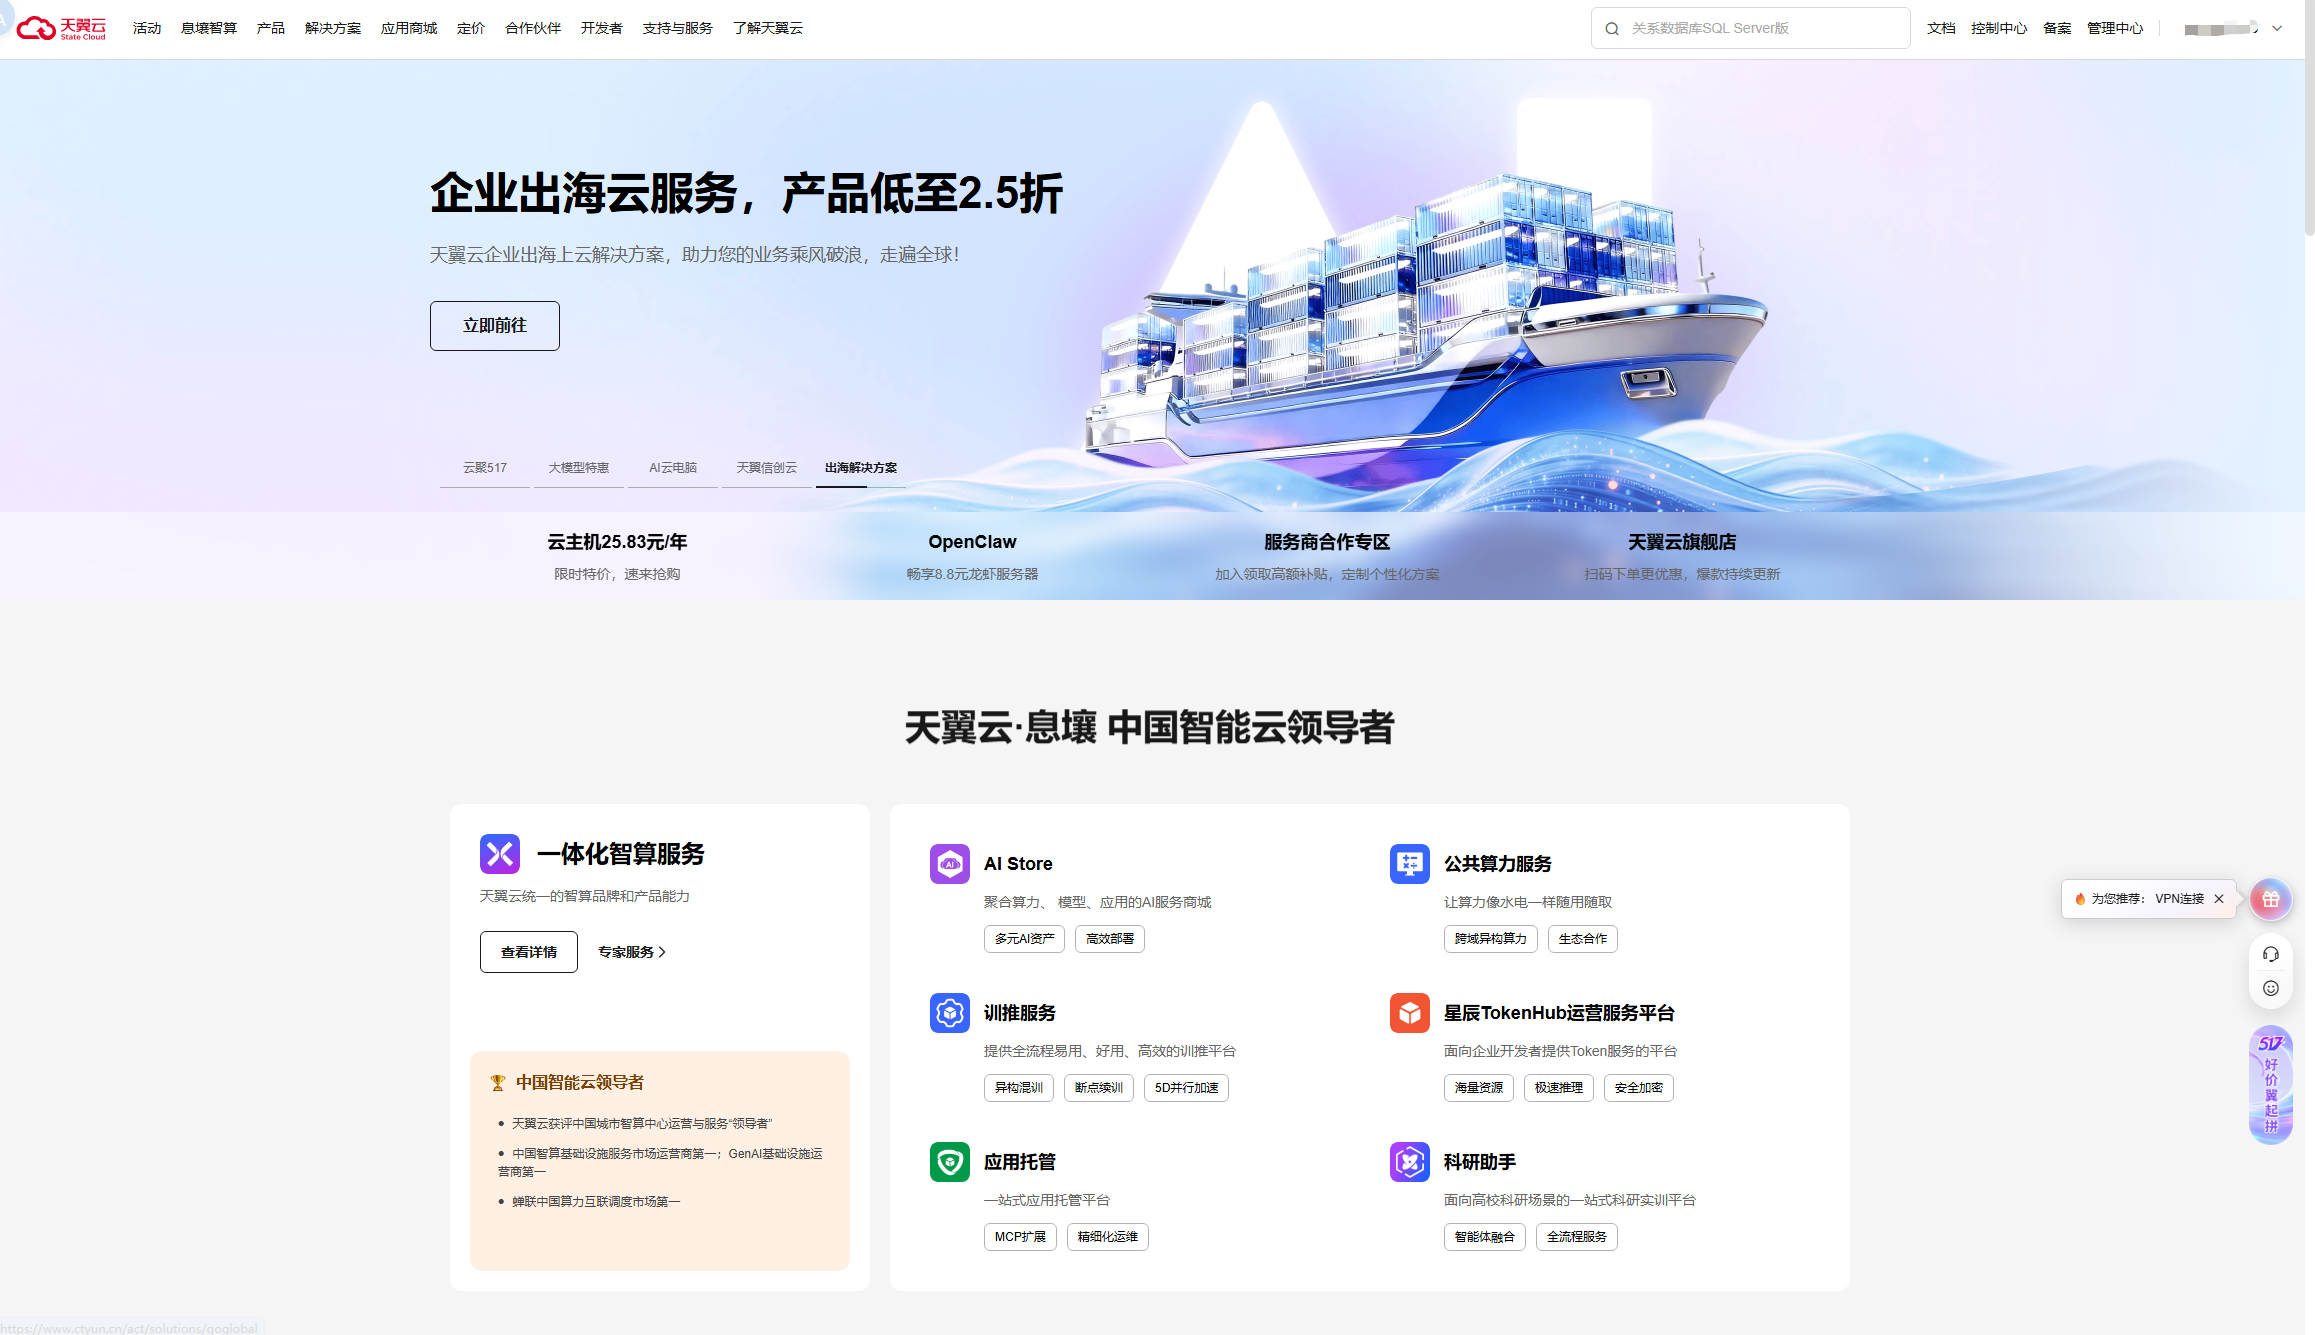
Task: Select the 出海解决方案 banner tab
Action: (x=861, y=468)
